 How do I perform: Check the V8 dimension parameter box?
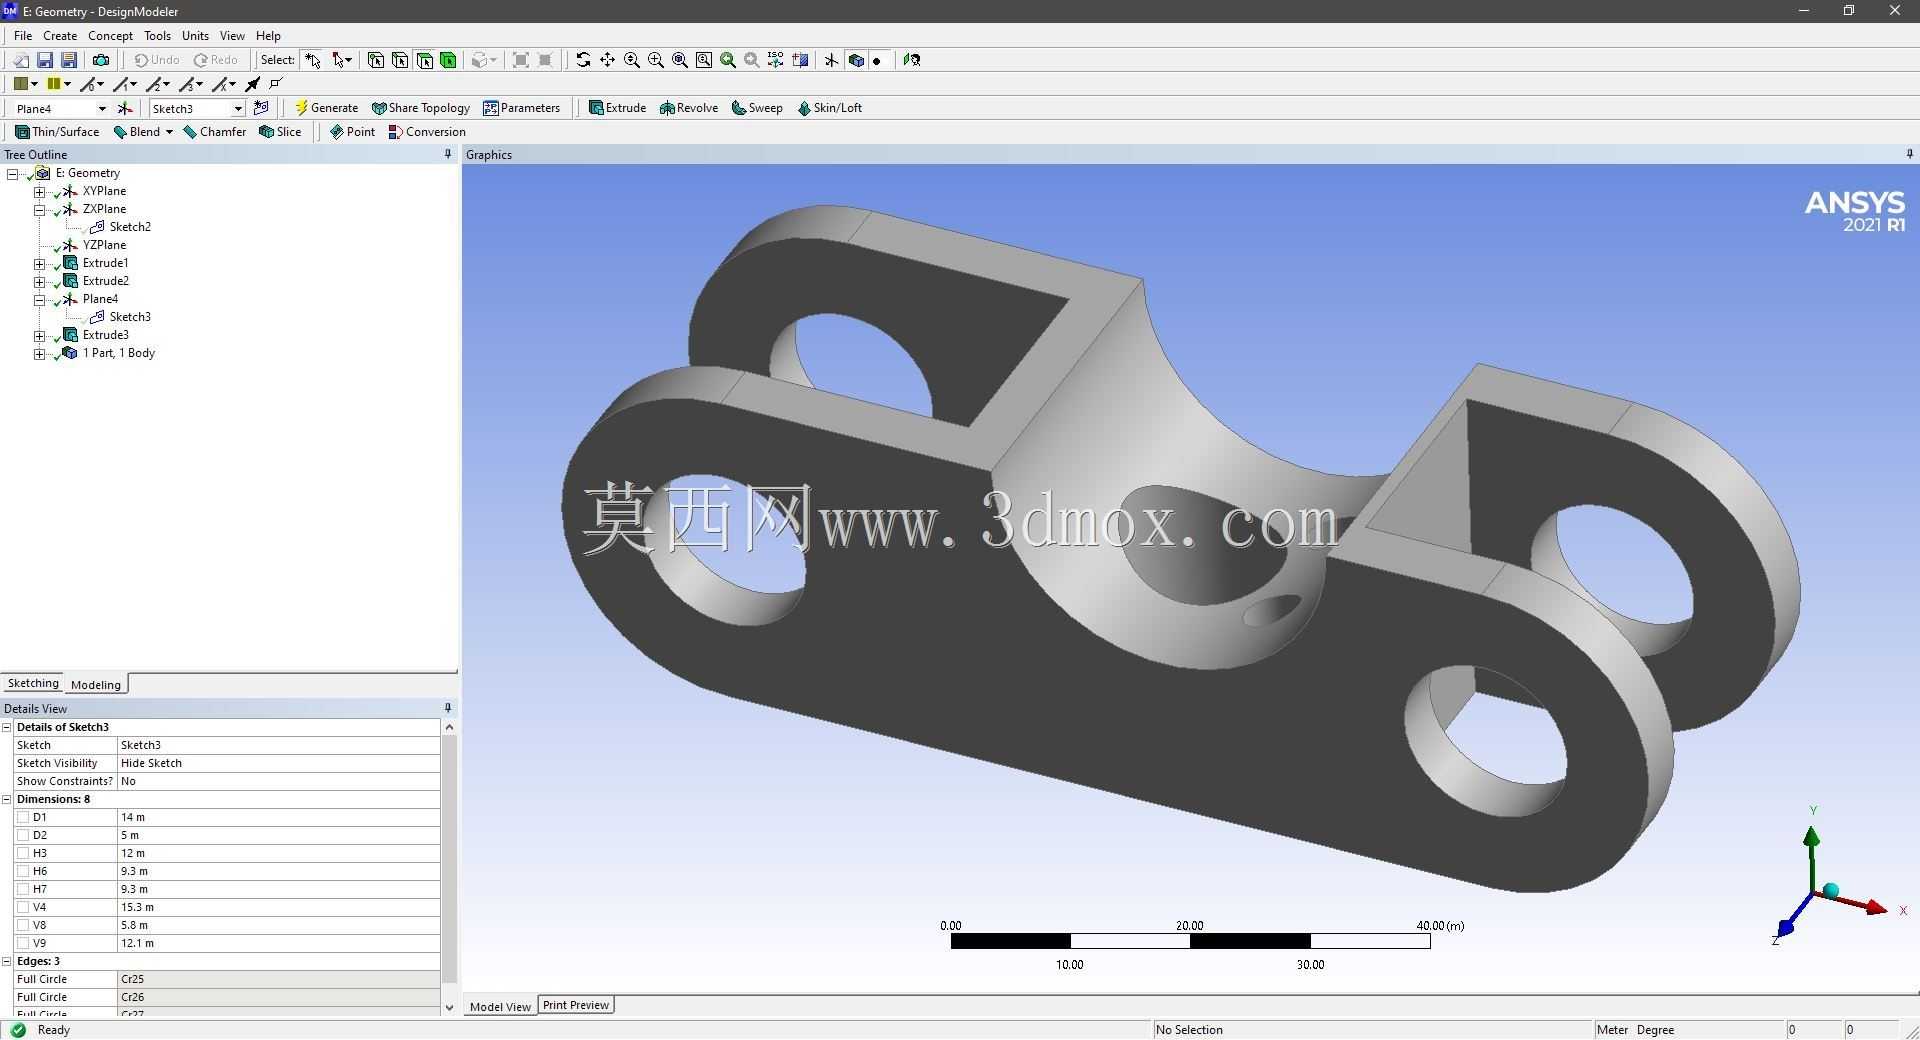[x=23, y=925]
